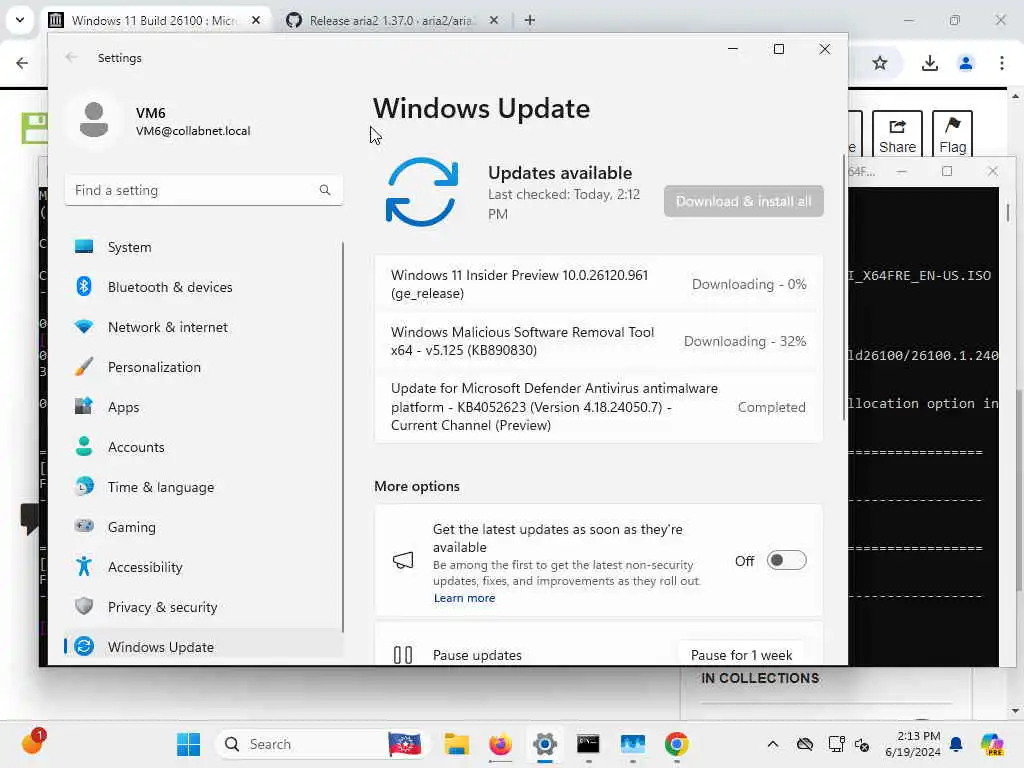Show hidden system tray icons
1024x768 pixels.
click(x=773, y=744)
